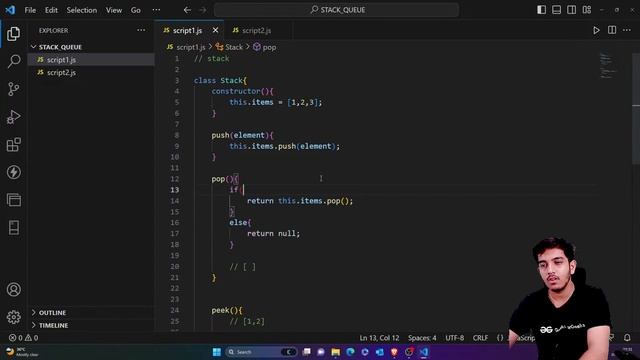The height and width of the screenshot is (360, 640).
Task: Click the Windows taskbar Search box
Action: (x=261, y=352)
